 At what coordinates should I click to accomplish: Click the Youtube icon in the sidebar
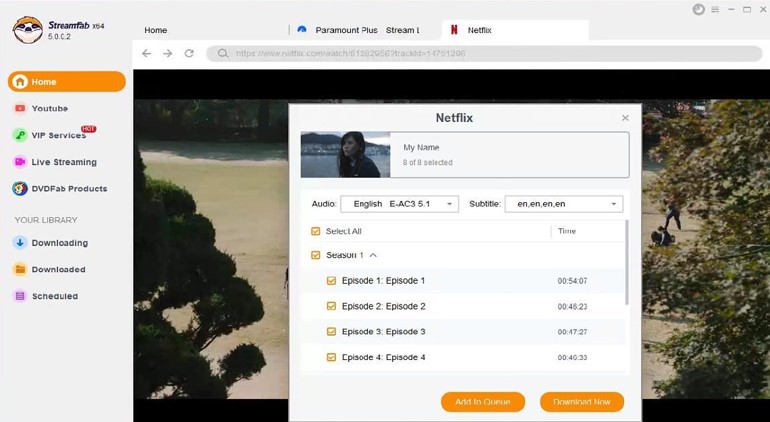pyautogui.click(x=20, y=108)
